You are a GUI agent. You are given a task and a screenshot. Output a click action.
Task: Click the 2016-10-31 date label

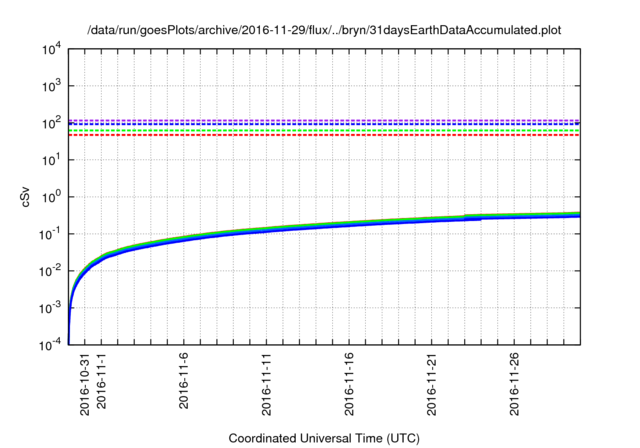pos(84,384)
